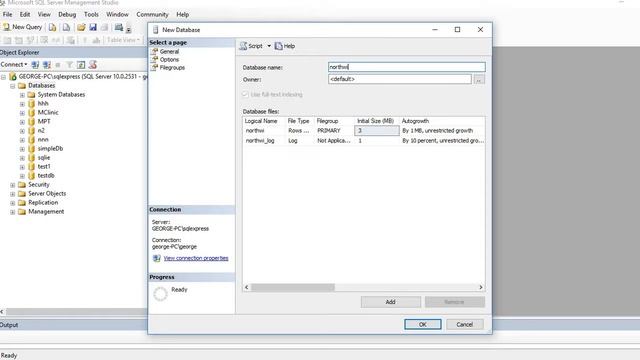Collapse the Databases folder node

13,86
